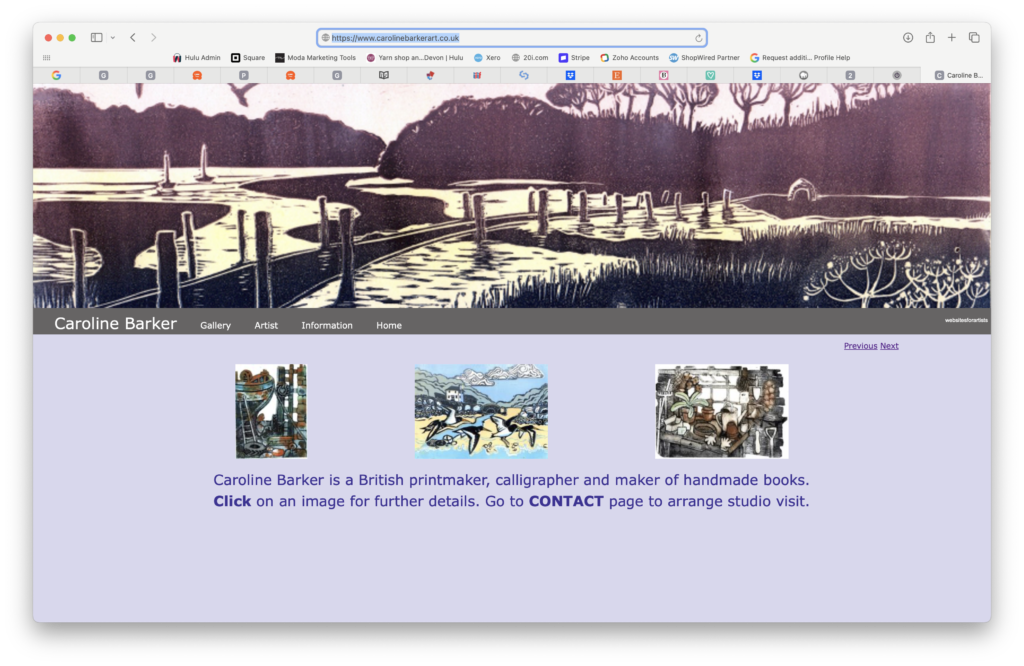The width and height of the screenshot is (1024, 666).
Task: Click the favorites grid icon
Action: (x=46, y=57)
